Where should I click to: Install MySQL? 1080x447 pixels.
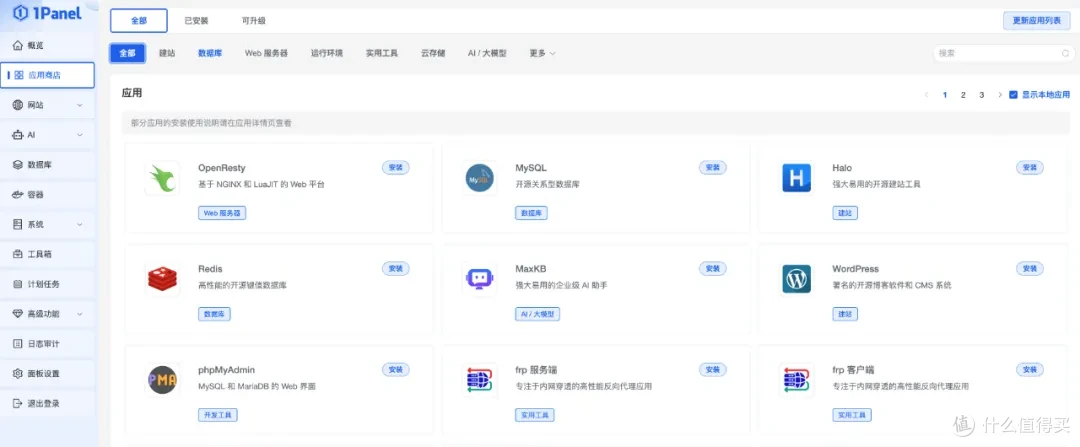(712, 167)
